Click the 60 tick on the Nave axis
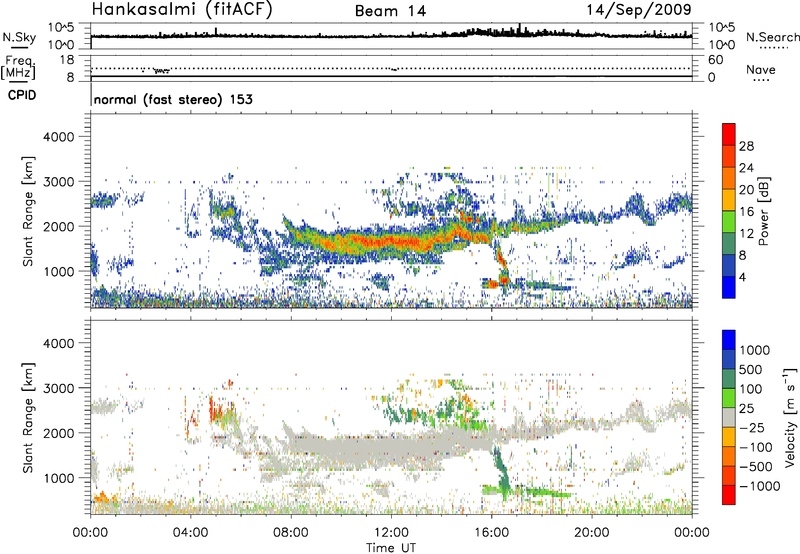800x554 pixels. [x=715, y=60]
